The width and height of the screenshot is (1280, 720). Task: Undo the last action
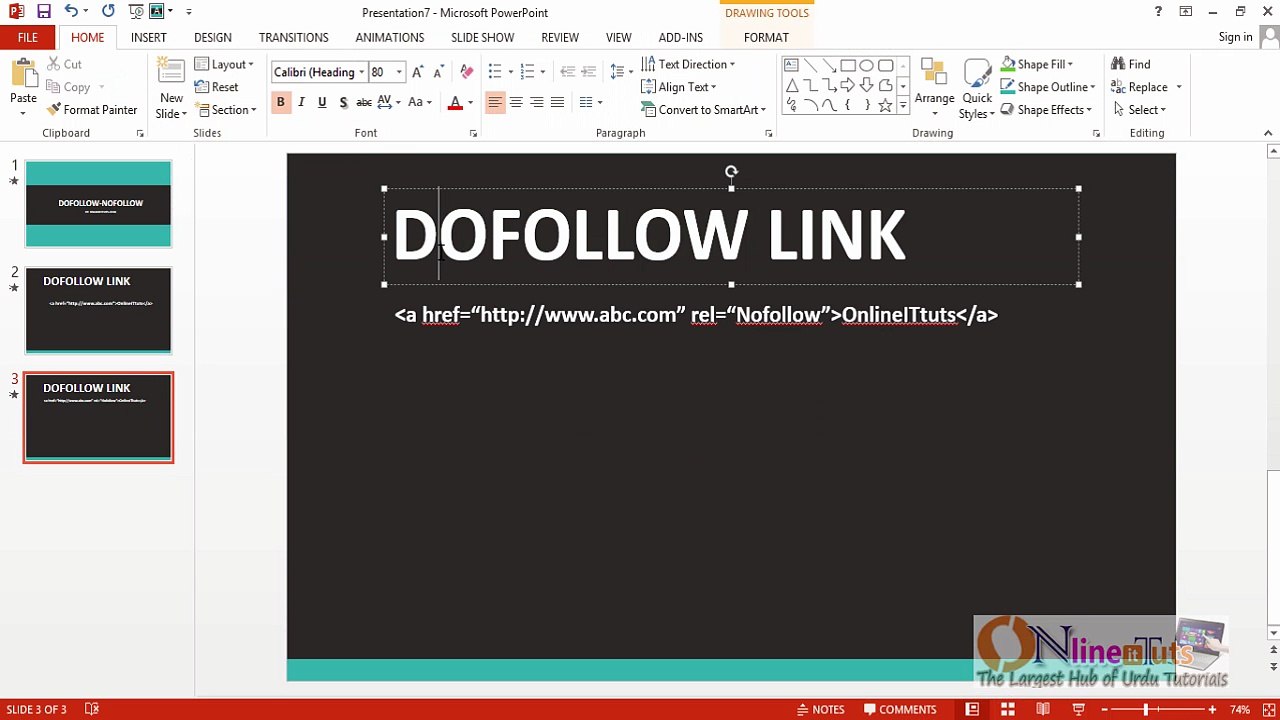(x=71, y=12)
